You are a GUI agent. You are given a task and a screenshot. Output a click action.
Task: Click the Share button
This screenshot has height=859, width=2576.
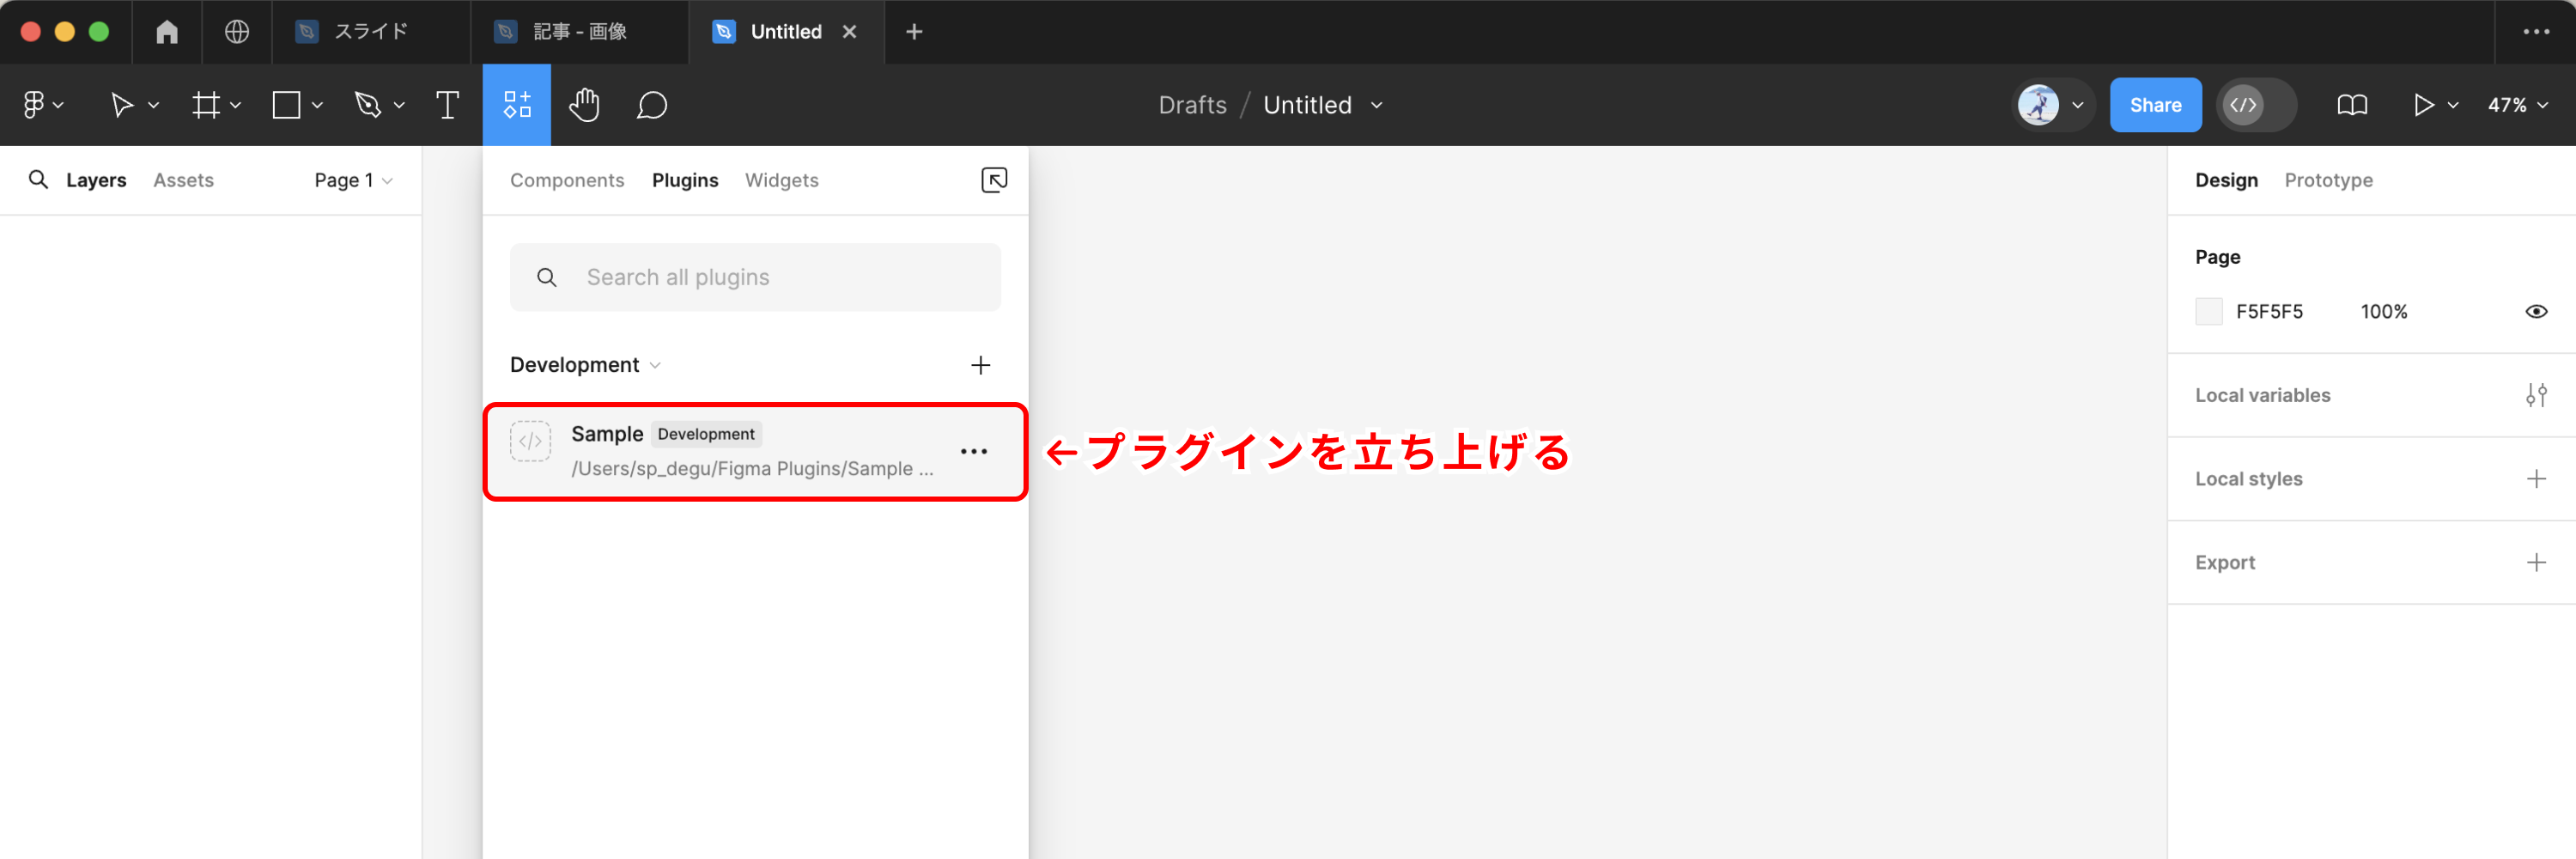point(2155,104)
